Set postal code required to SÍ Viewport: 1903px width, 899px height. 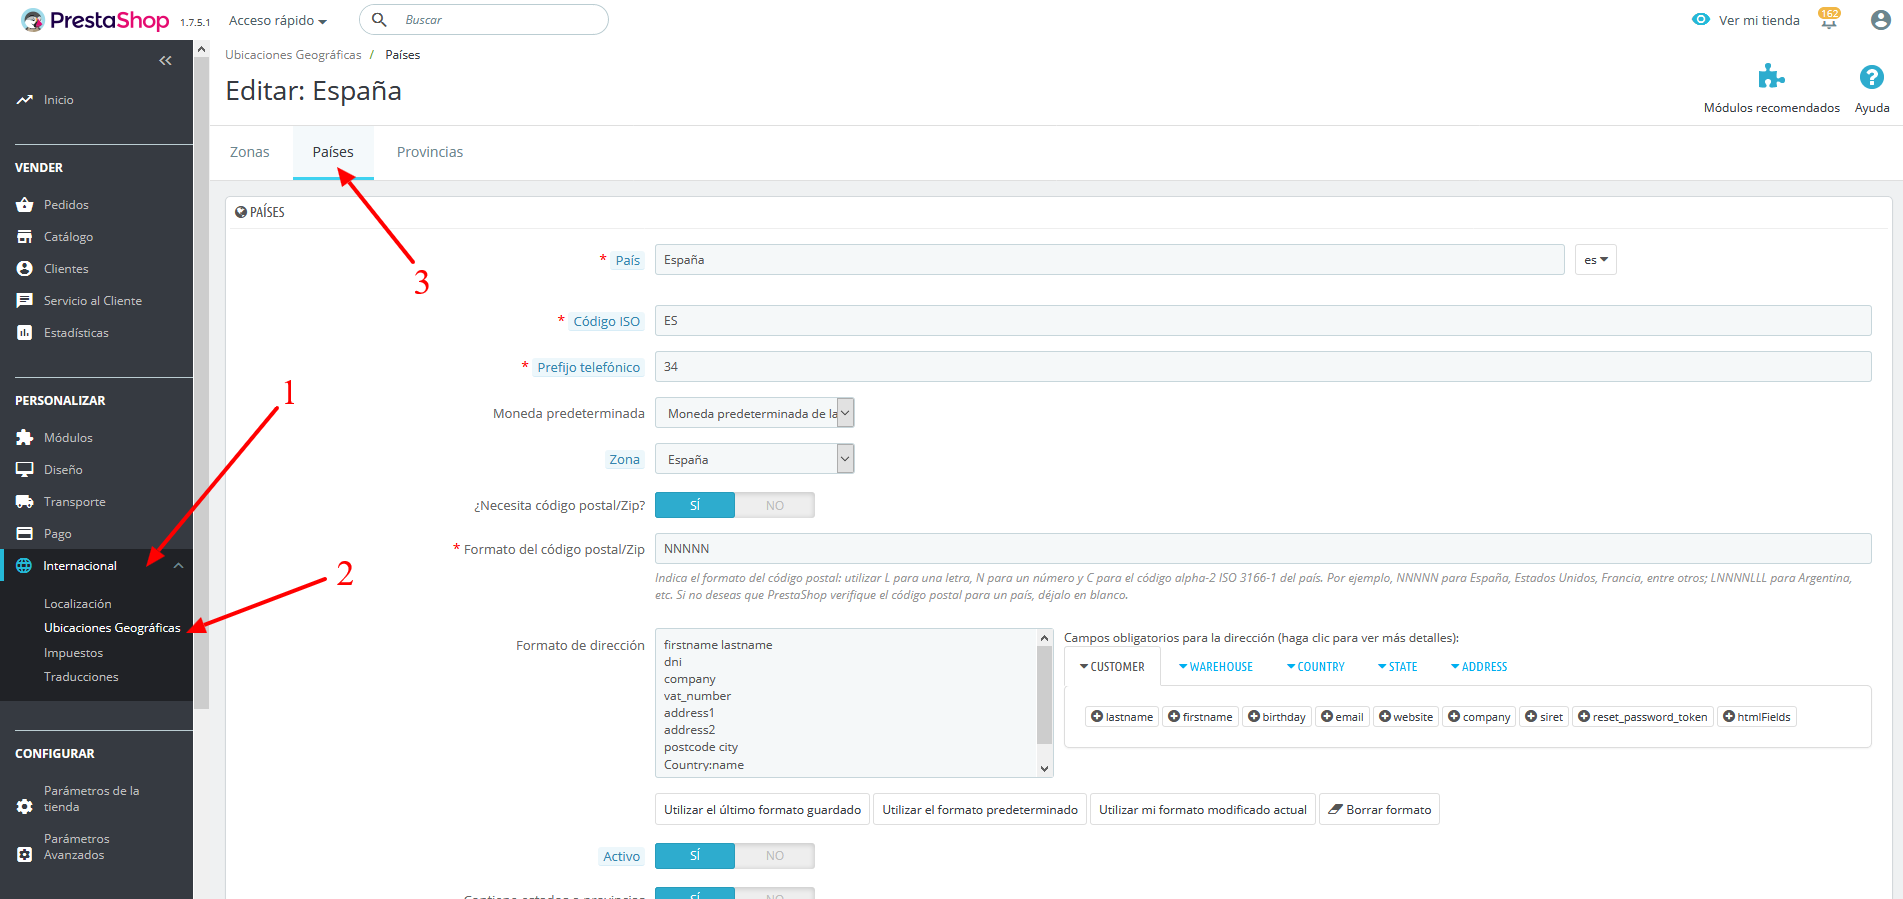pyautogui.click(x=695, y=506)
